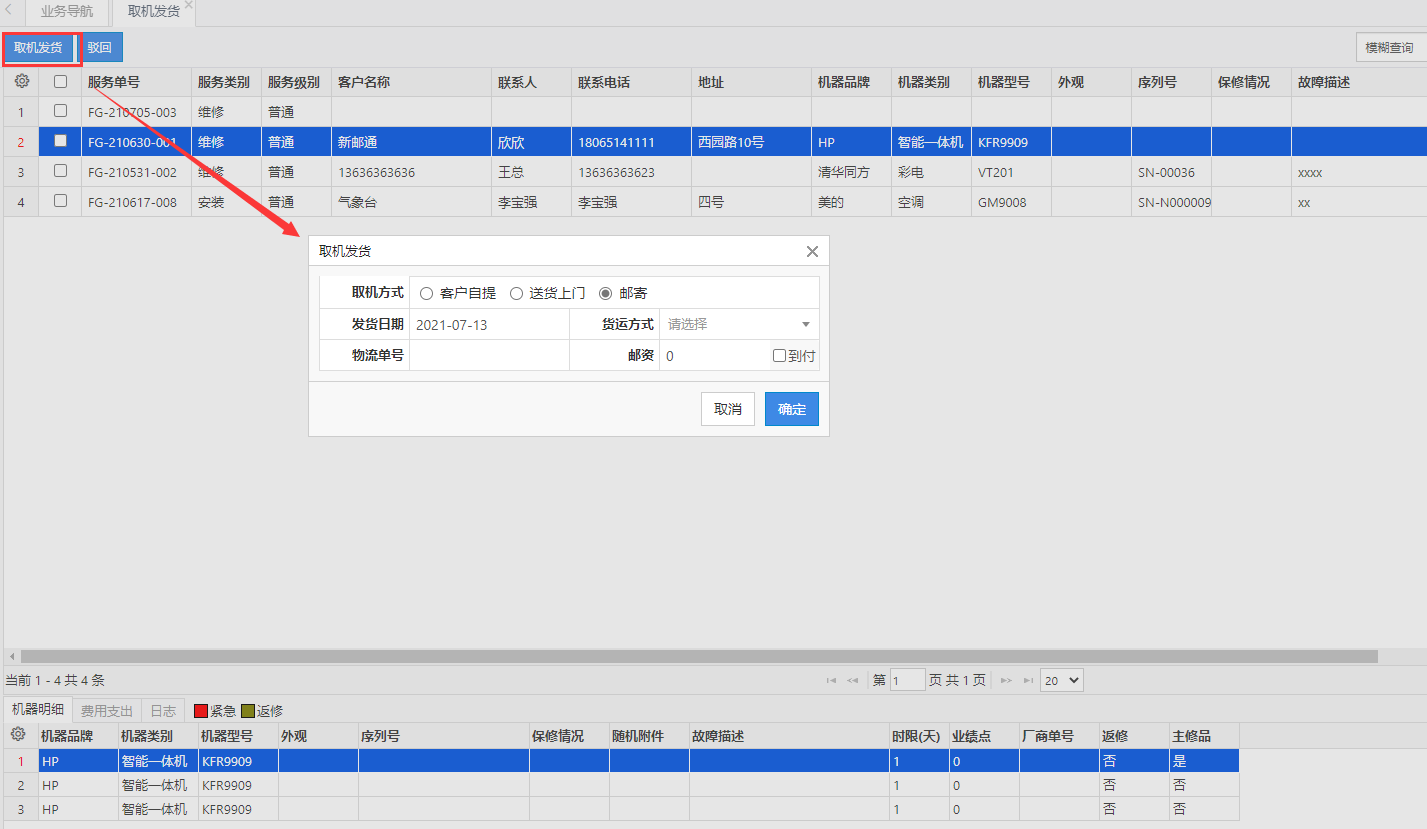Select the row FG-210705-003

click(x=715, y=112)
